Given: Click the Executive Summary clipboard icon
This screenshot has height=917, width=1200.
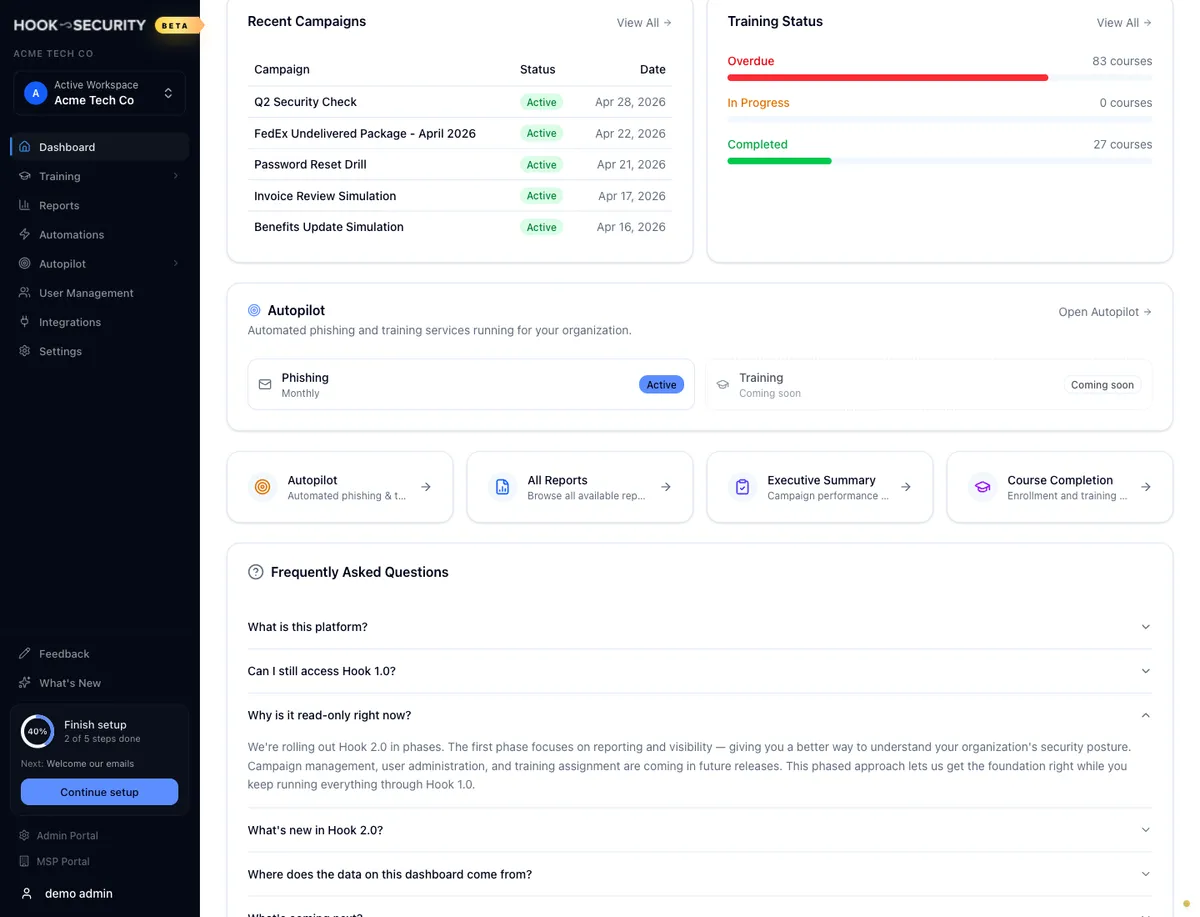Looking at the screenshot, I should tap(743, 487).
